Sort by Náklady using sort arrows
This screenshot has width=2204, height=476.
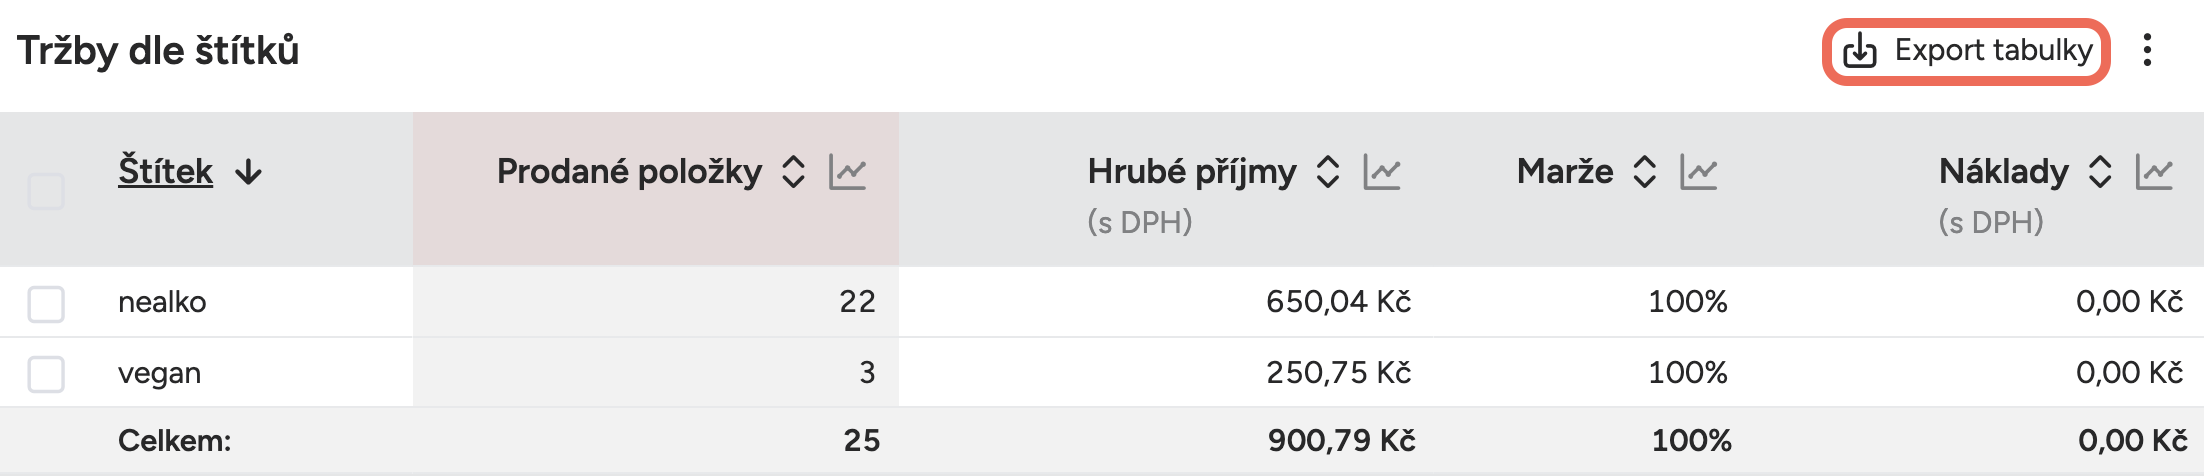[2100, 172]
